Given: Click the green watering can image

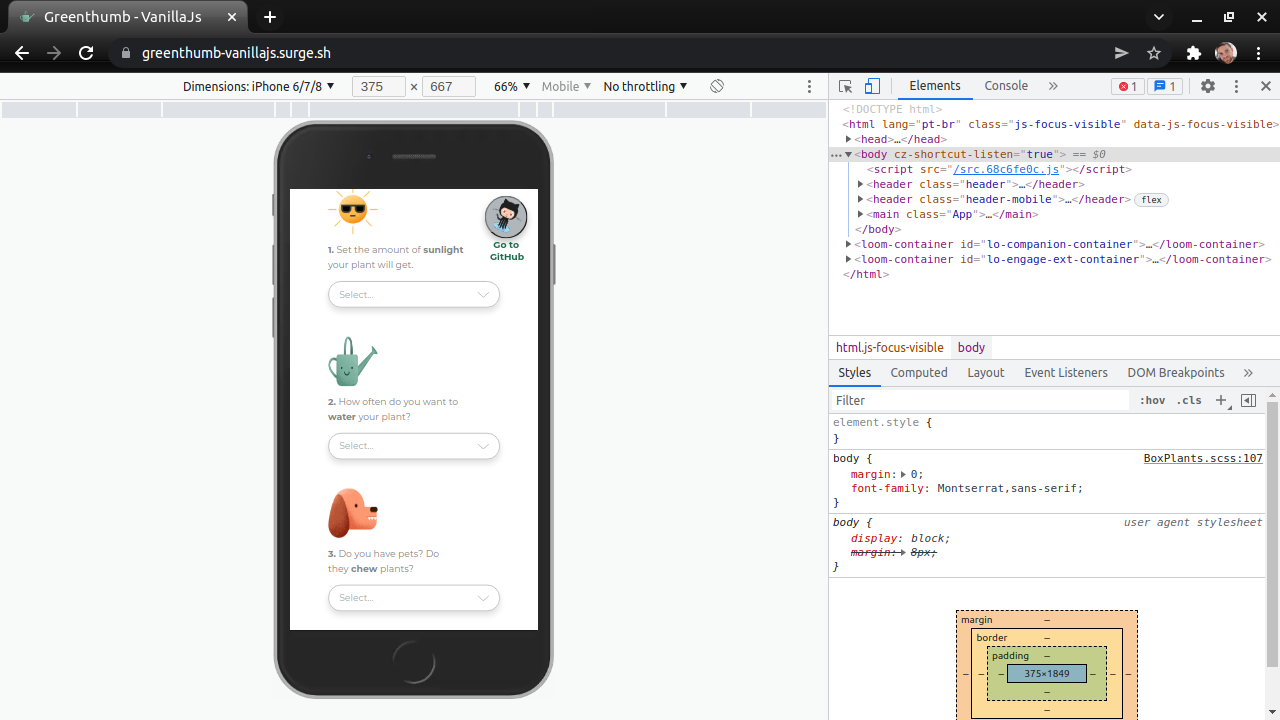Looking at the screenshot, I should click(352, 361).
